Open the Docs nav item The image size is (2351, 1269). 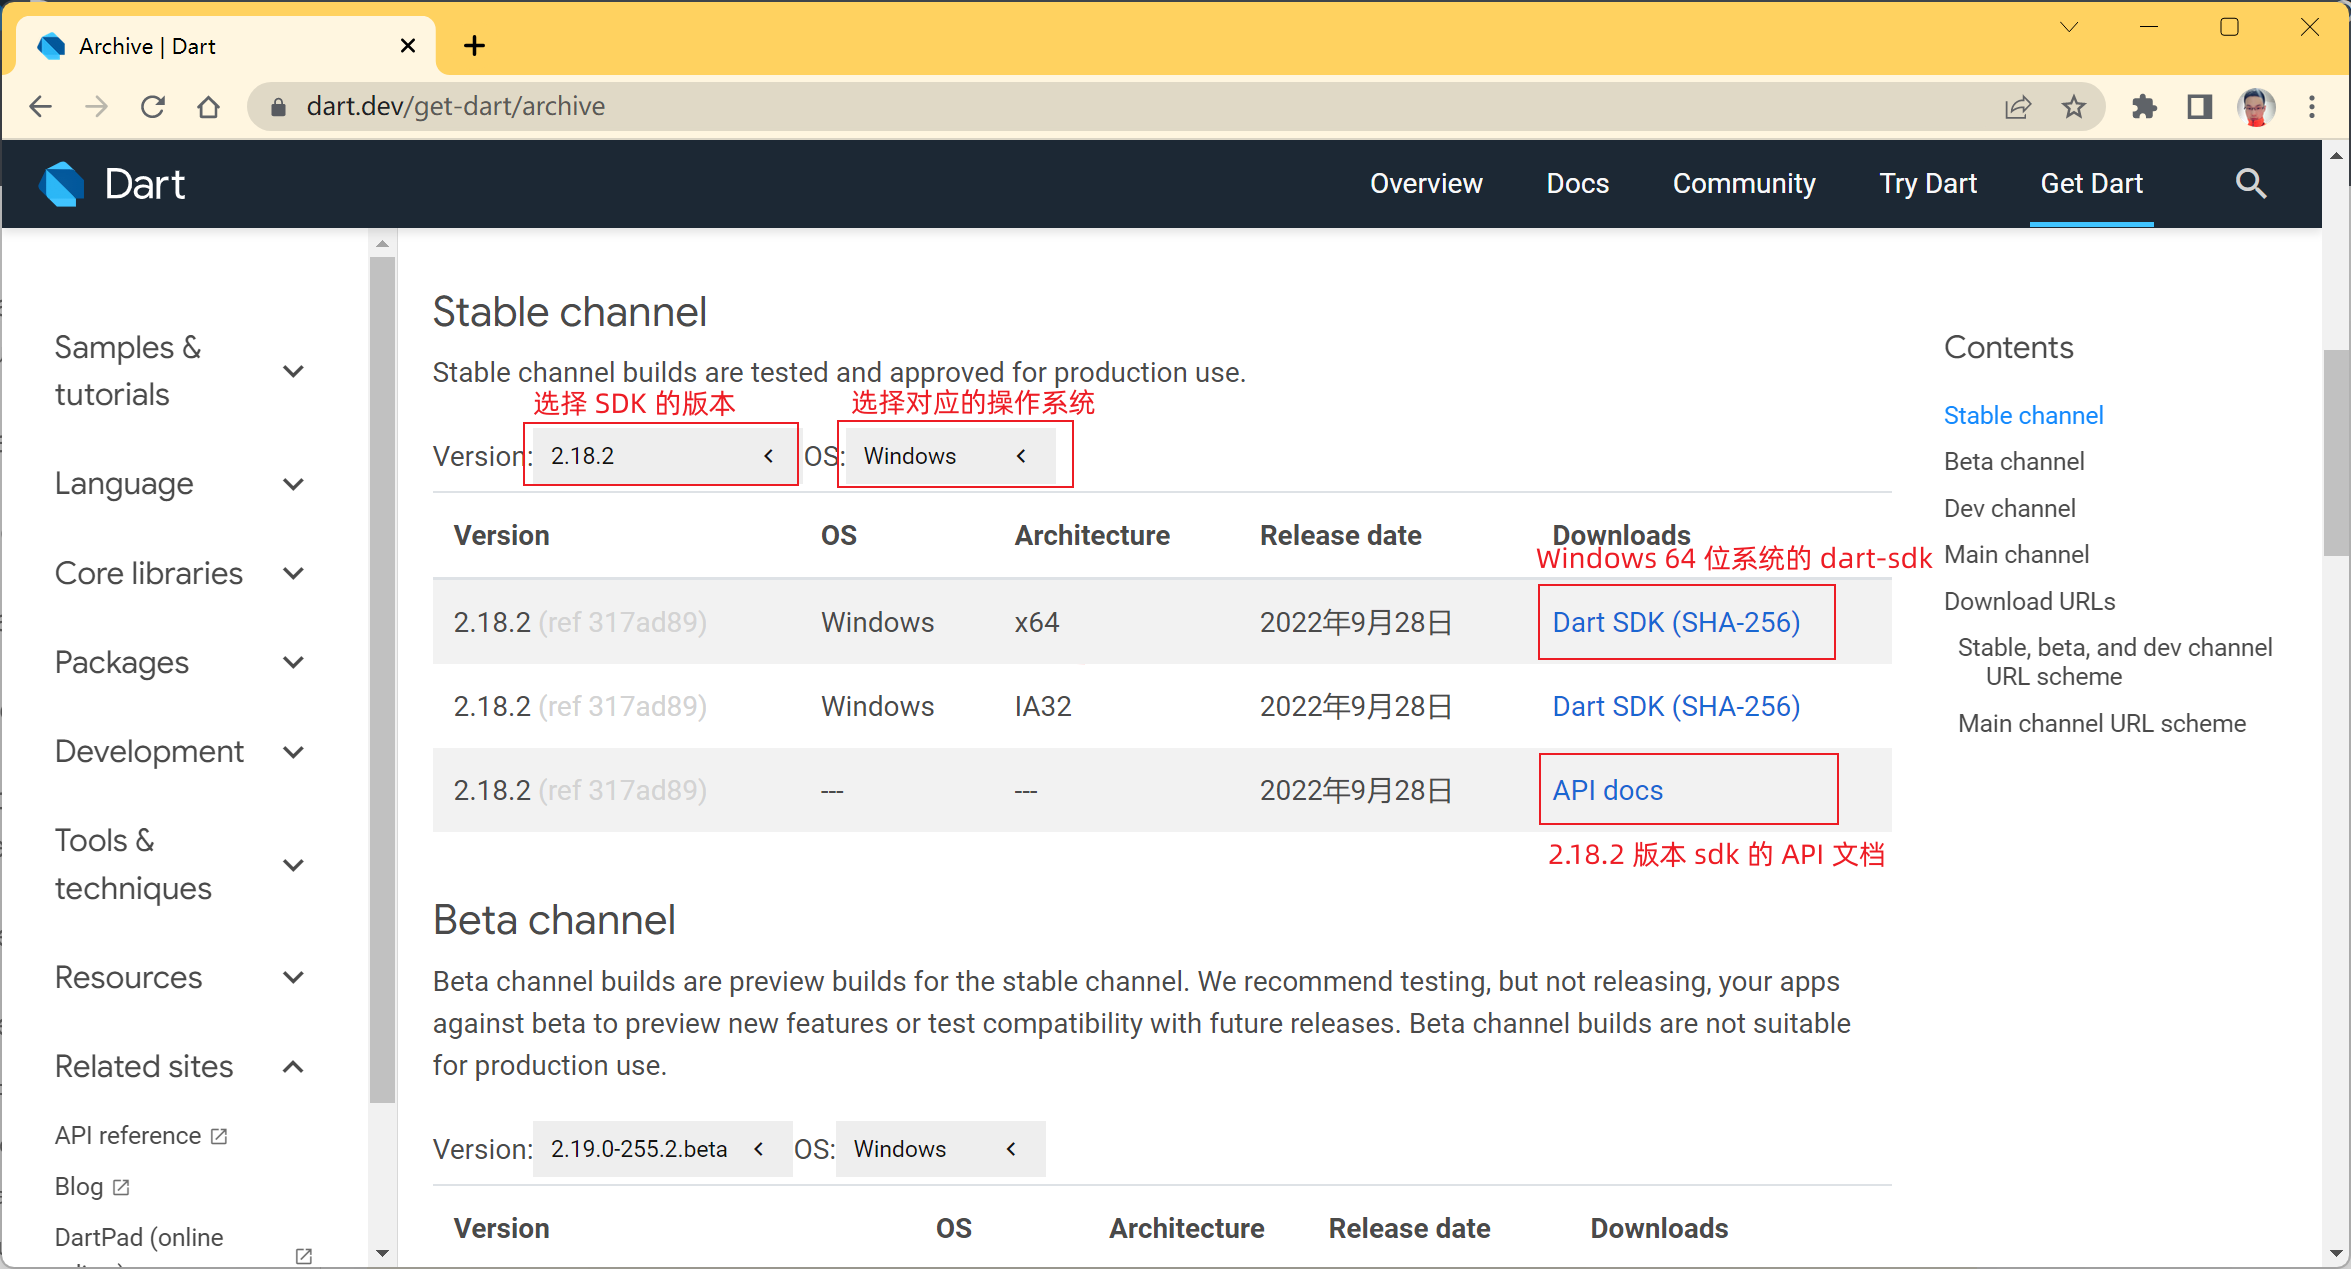coord(1577,184)
